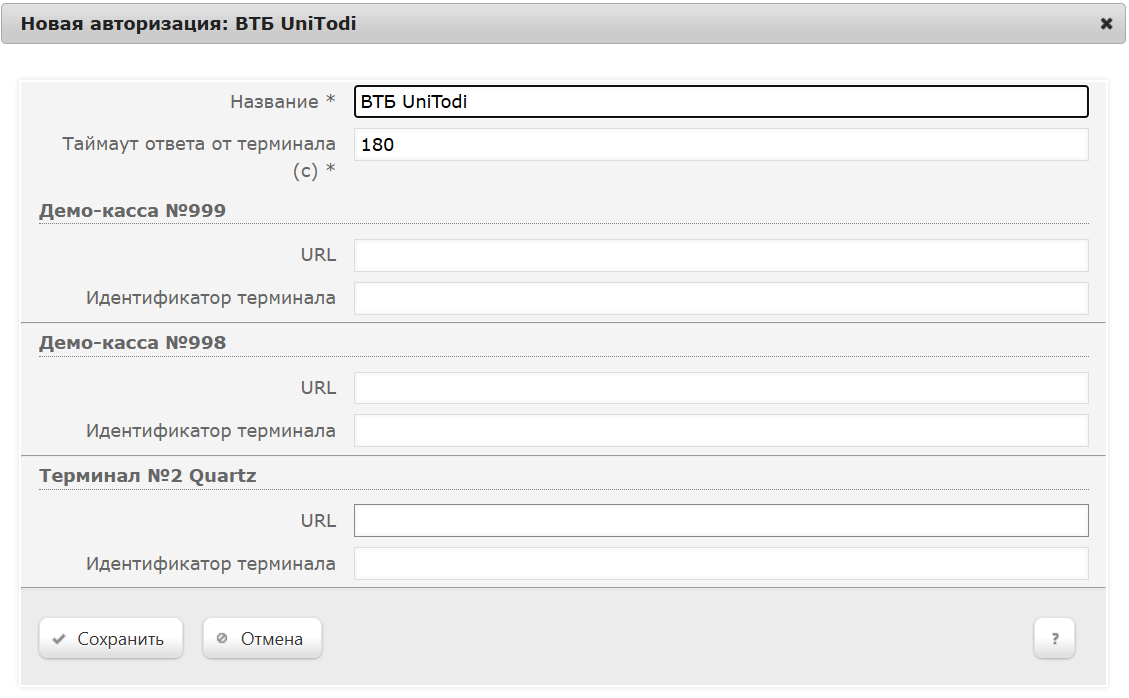Click Идентификатор терминала label under Терминал №2 Quartz
The height and width of the screenshot is (698, 1129).
(211, 564)
